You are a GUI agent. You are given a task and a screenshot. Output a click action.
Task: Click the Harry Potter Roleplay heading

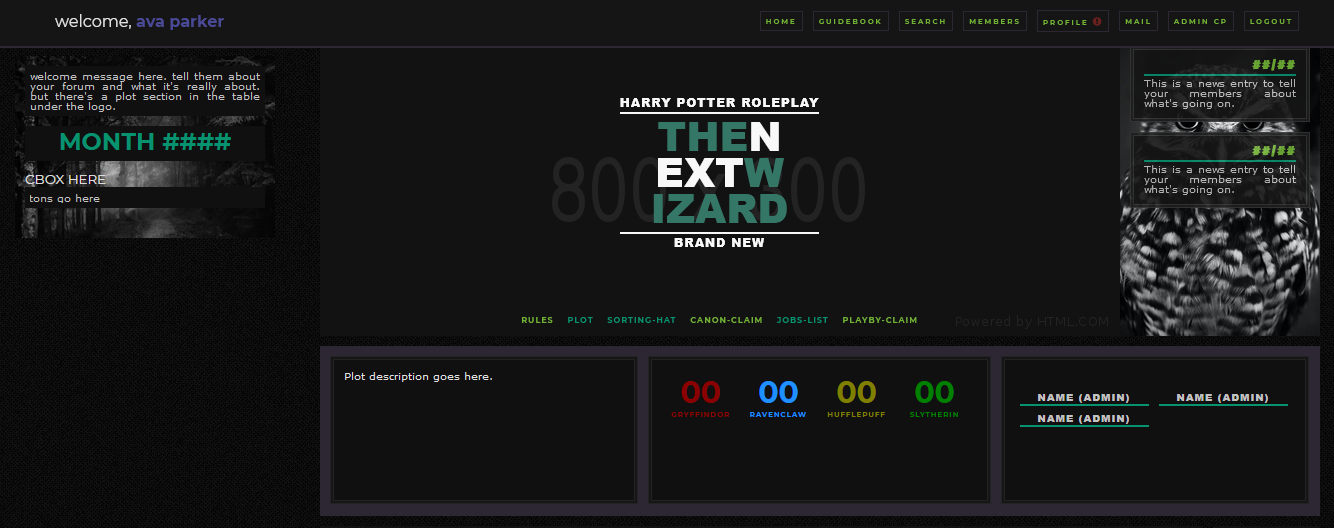tap(719, 103)
